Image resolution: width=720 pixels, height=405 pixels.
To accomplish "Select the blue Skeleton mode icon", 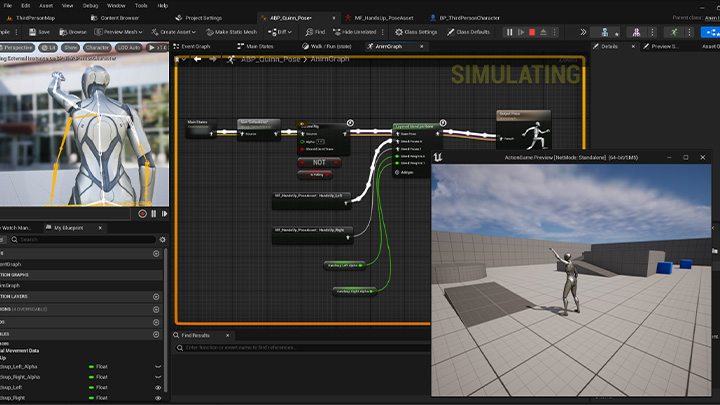I will click(605, 32).
